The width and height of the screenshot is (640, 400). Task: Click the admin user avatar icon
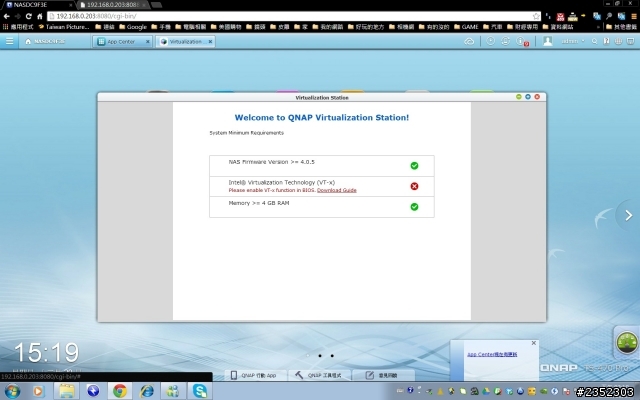547,41
